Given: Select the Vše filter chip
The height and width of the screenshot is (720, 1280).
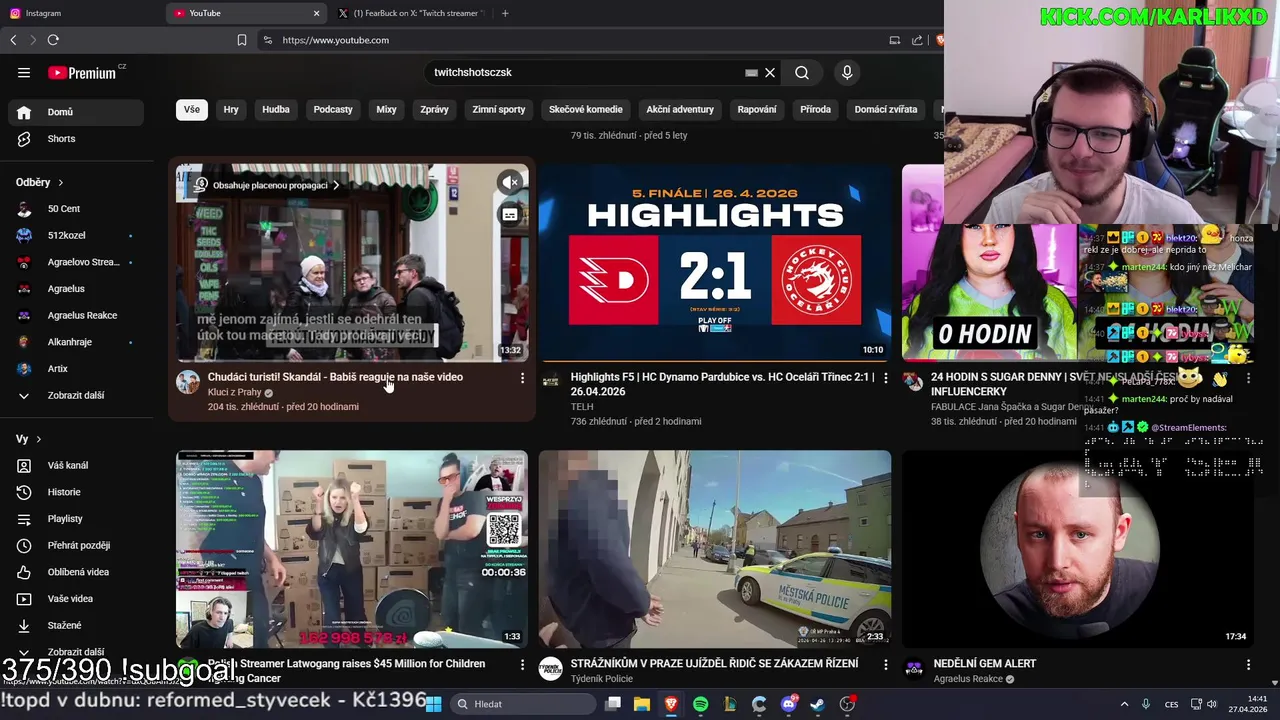Looking at the screenshot, I should [191, 109].
